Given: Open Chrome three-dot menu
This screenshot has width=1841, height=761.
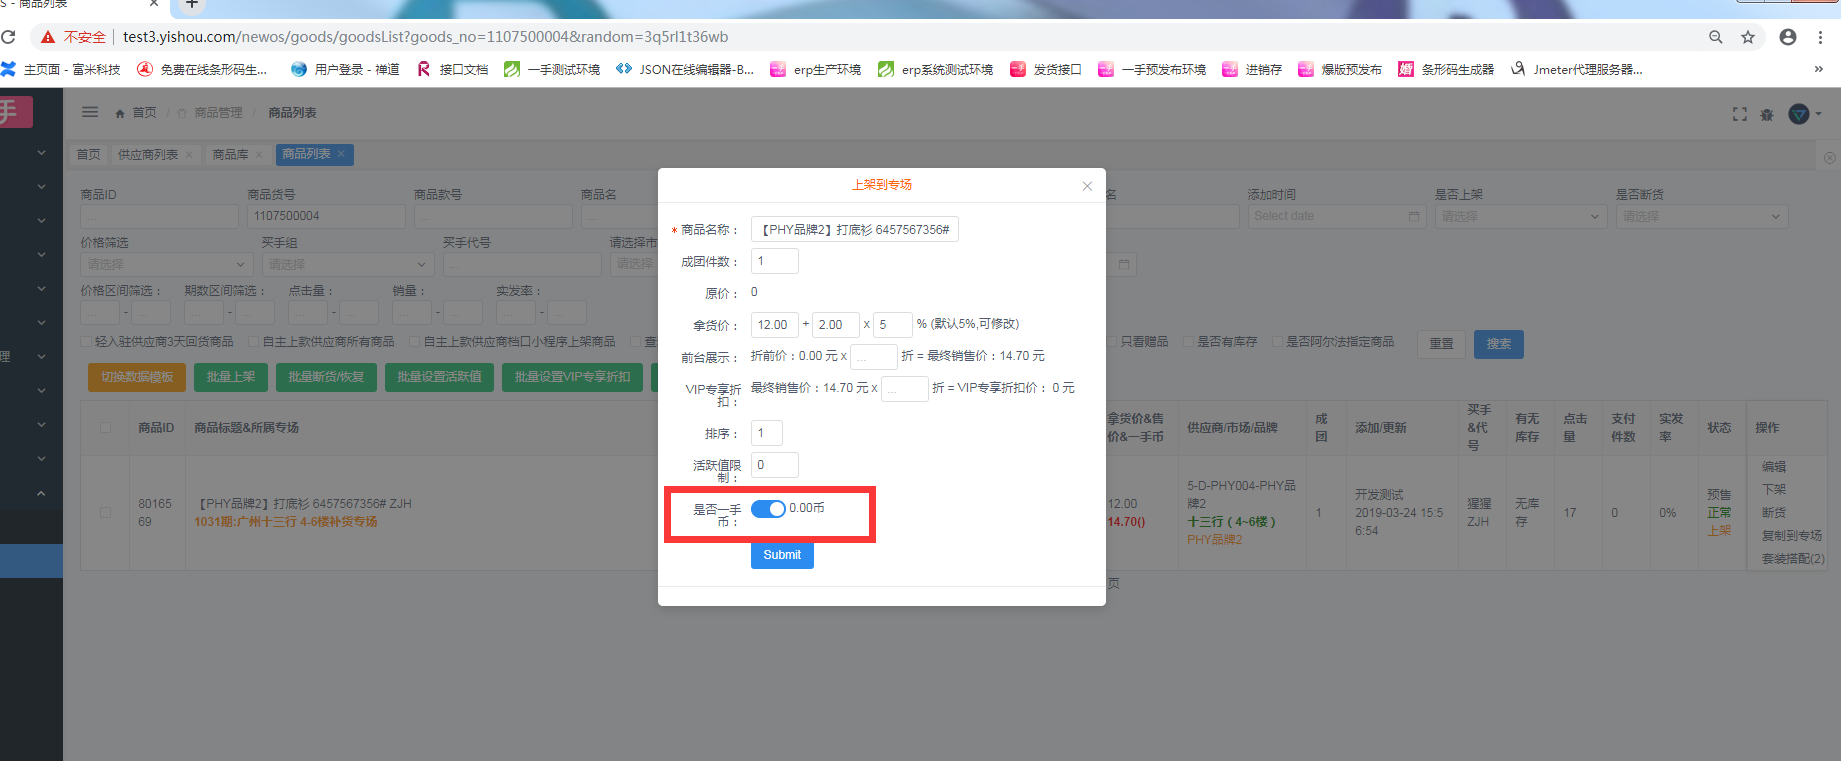Looking at the screenshot, I should (1820, 37).
